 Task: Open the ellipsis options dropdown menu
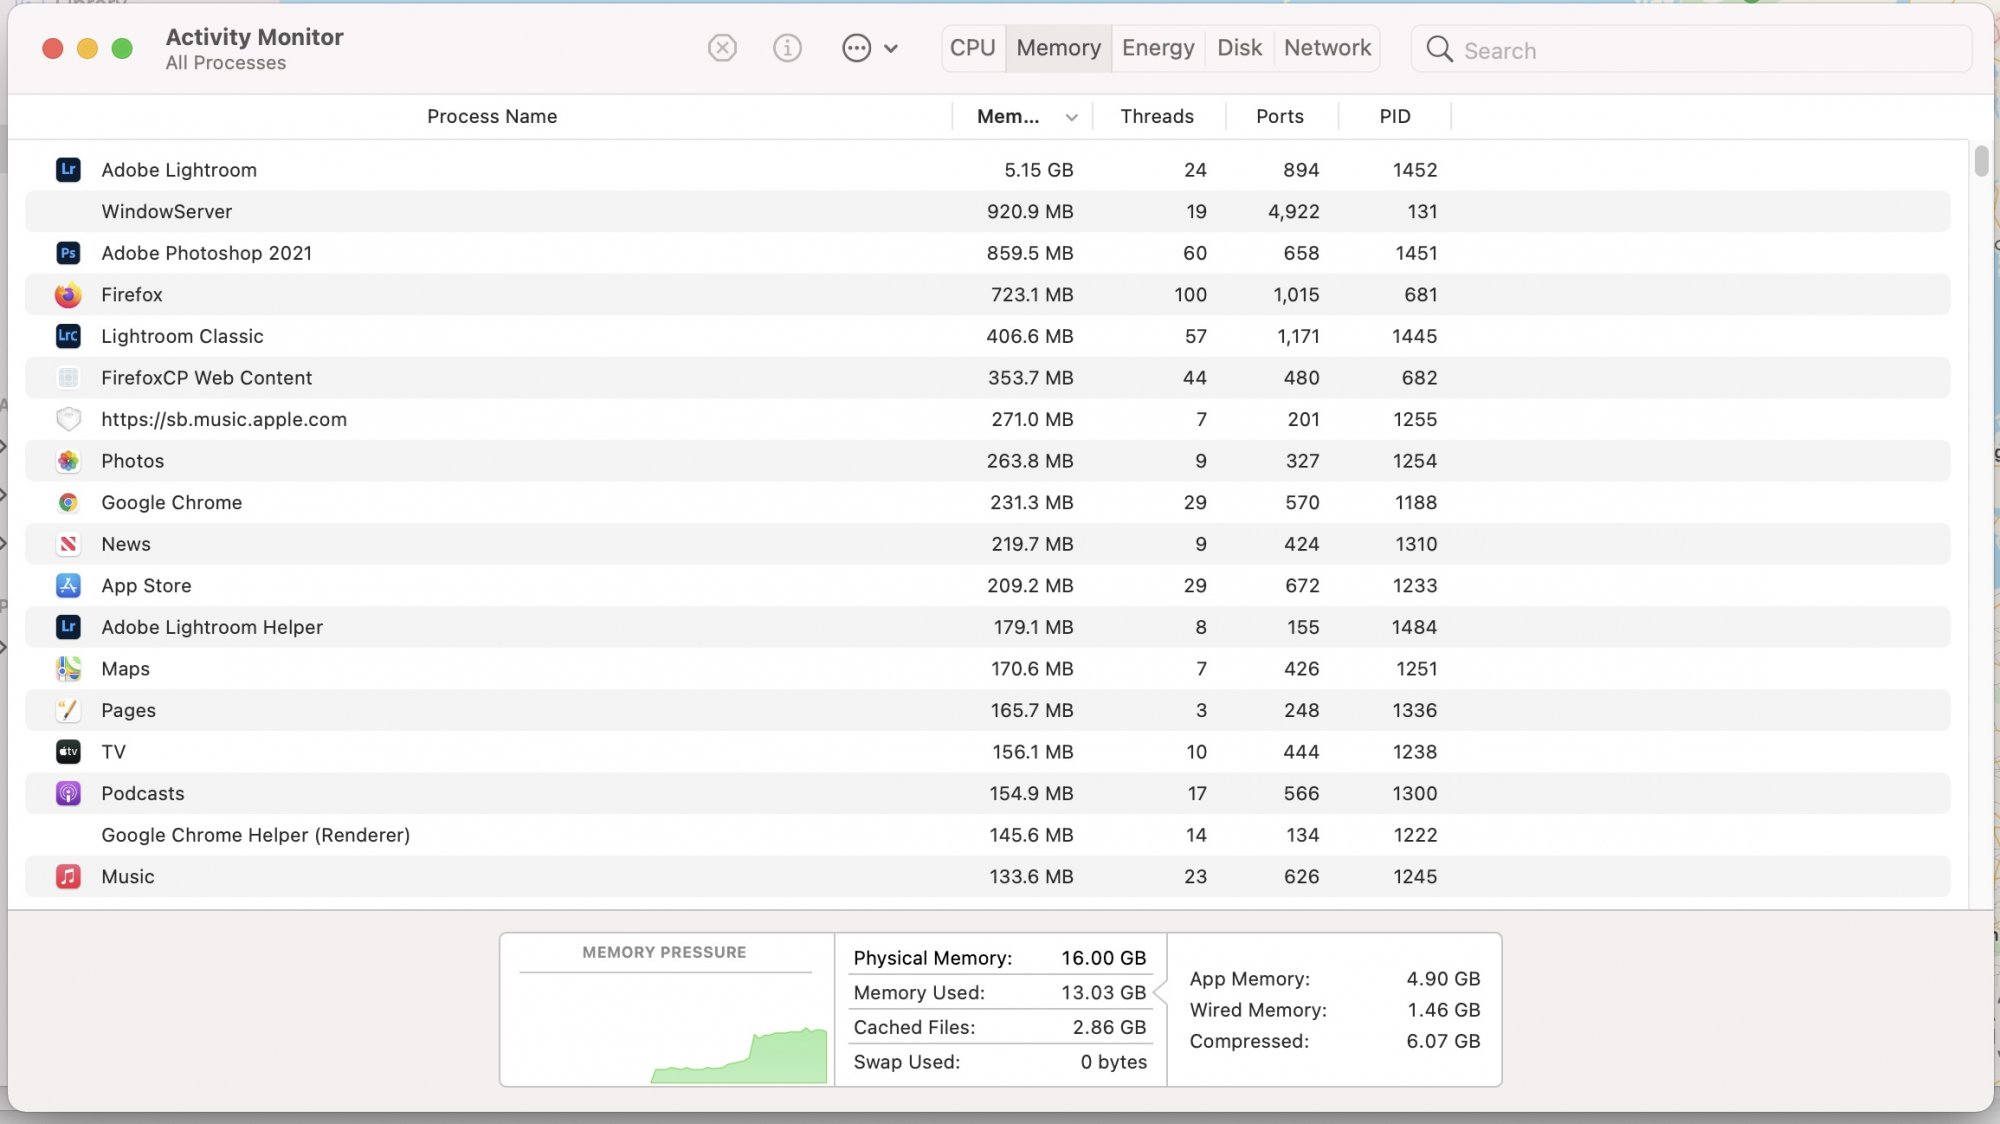(x=857, y=48)
